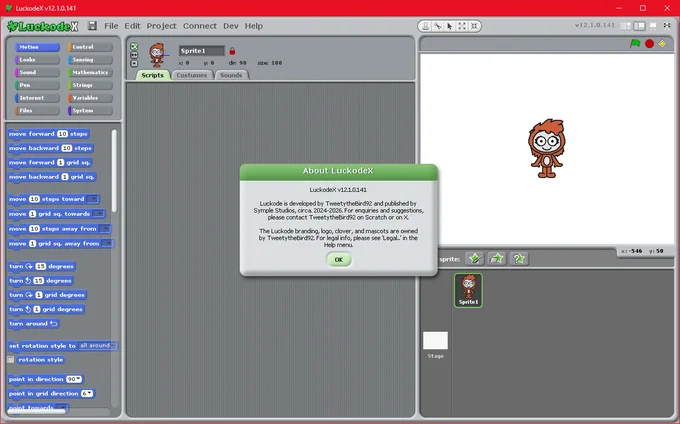Select the Pen block category

[x=37, y=85]
